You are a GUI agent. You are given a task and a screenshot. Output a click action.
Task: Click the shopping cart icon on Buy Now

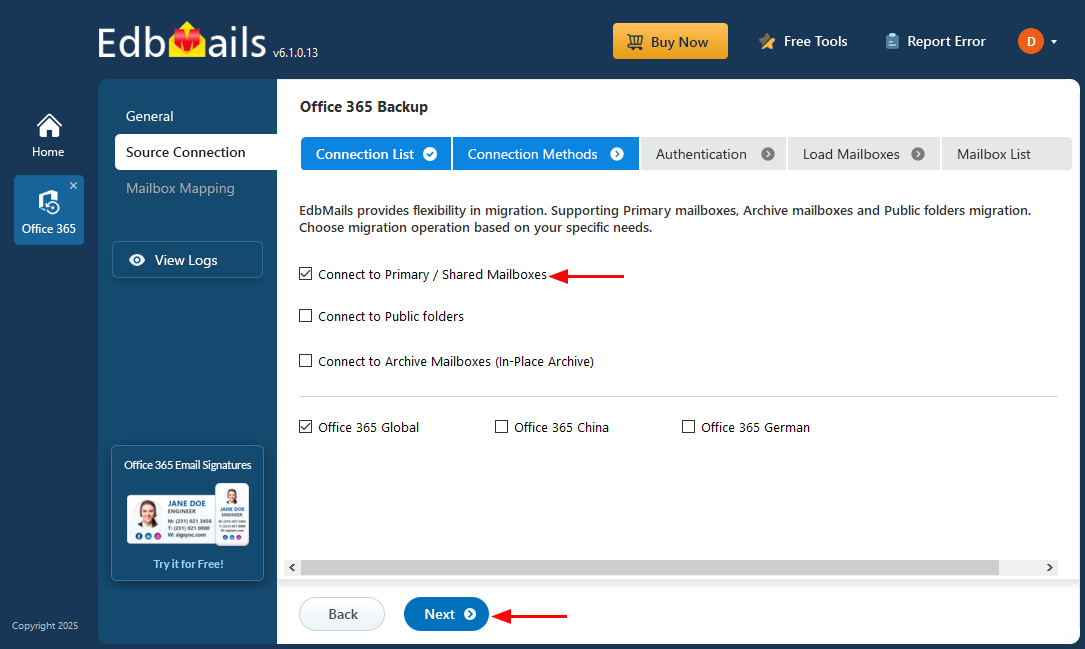(635, 42)
